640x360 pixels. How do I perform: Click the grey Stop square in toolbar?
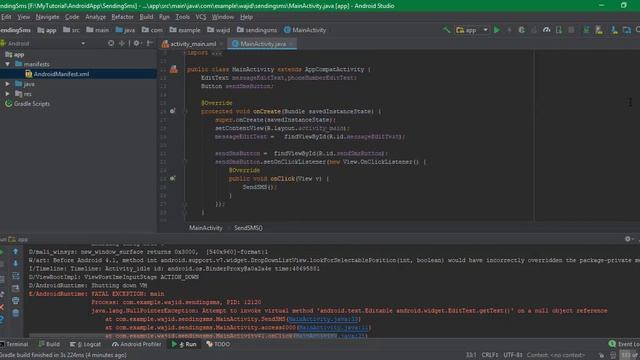tap(571, 30)
